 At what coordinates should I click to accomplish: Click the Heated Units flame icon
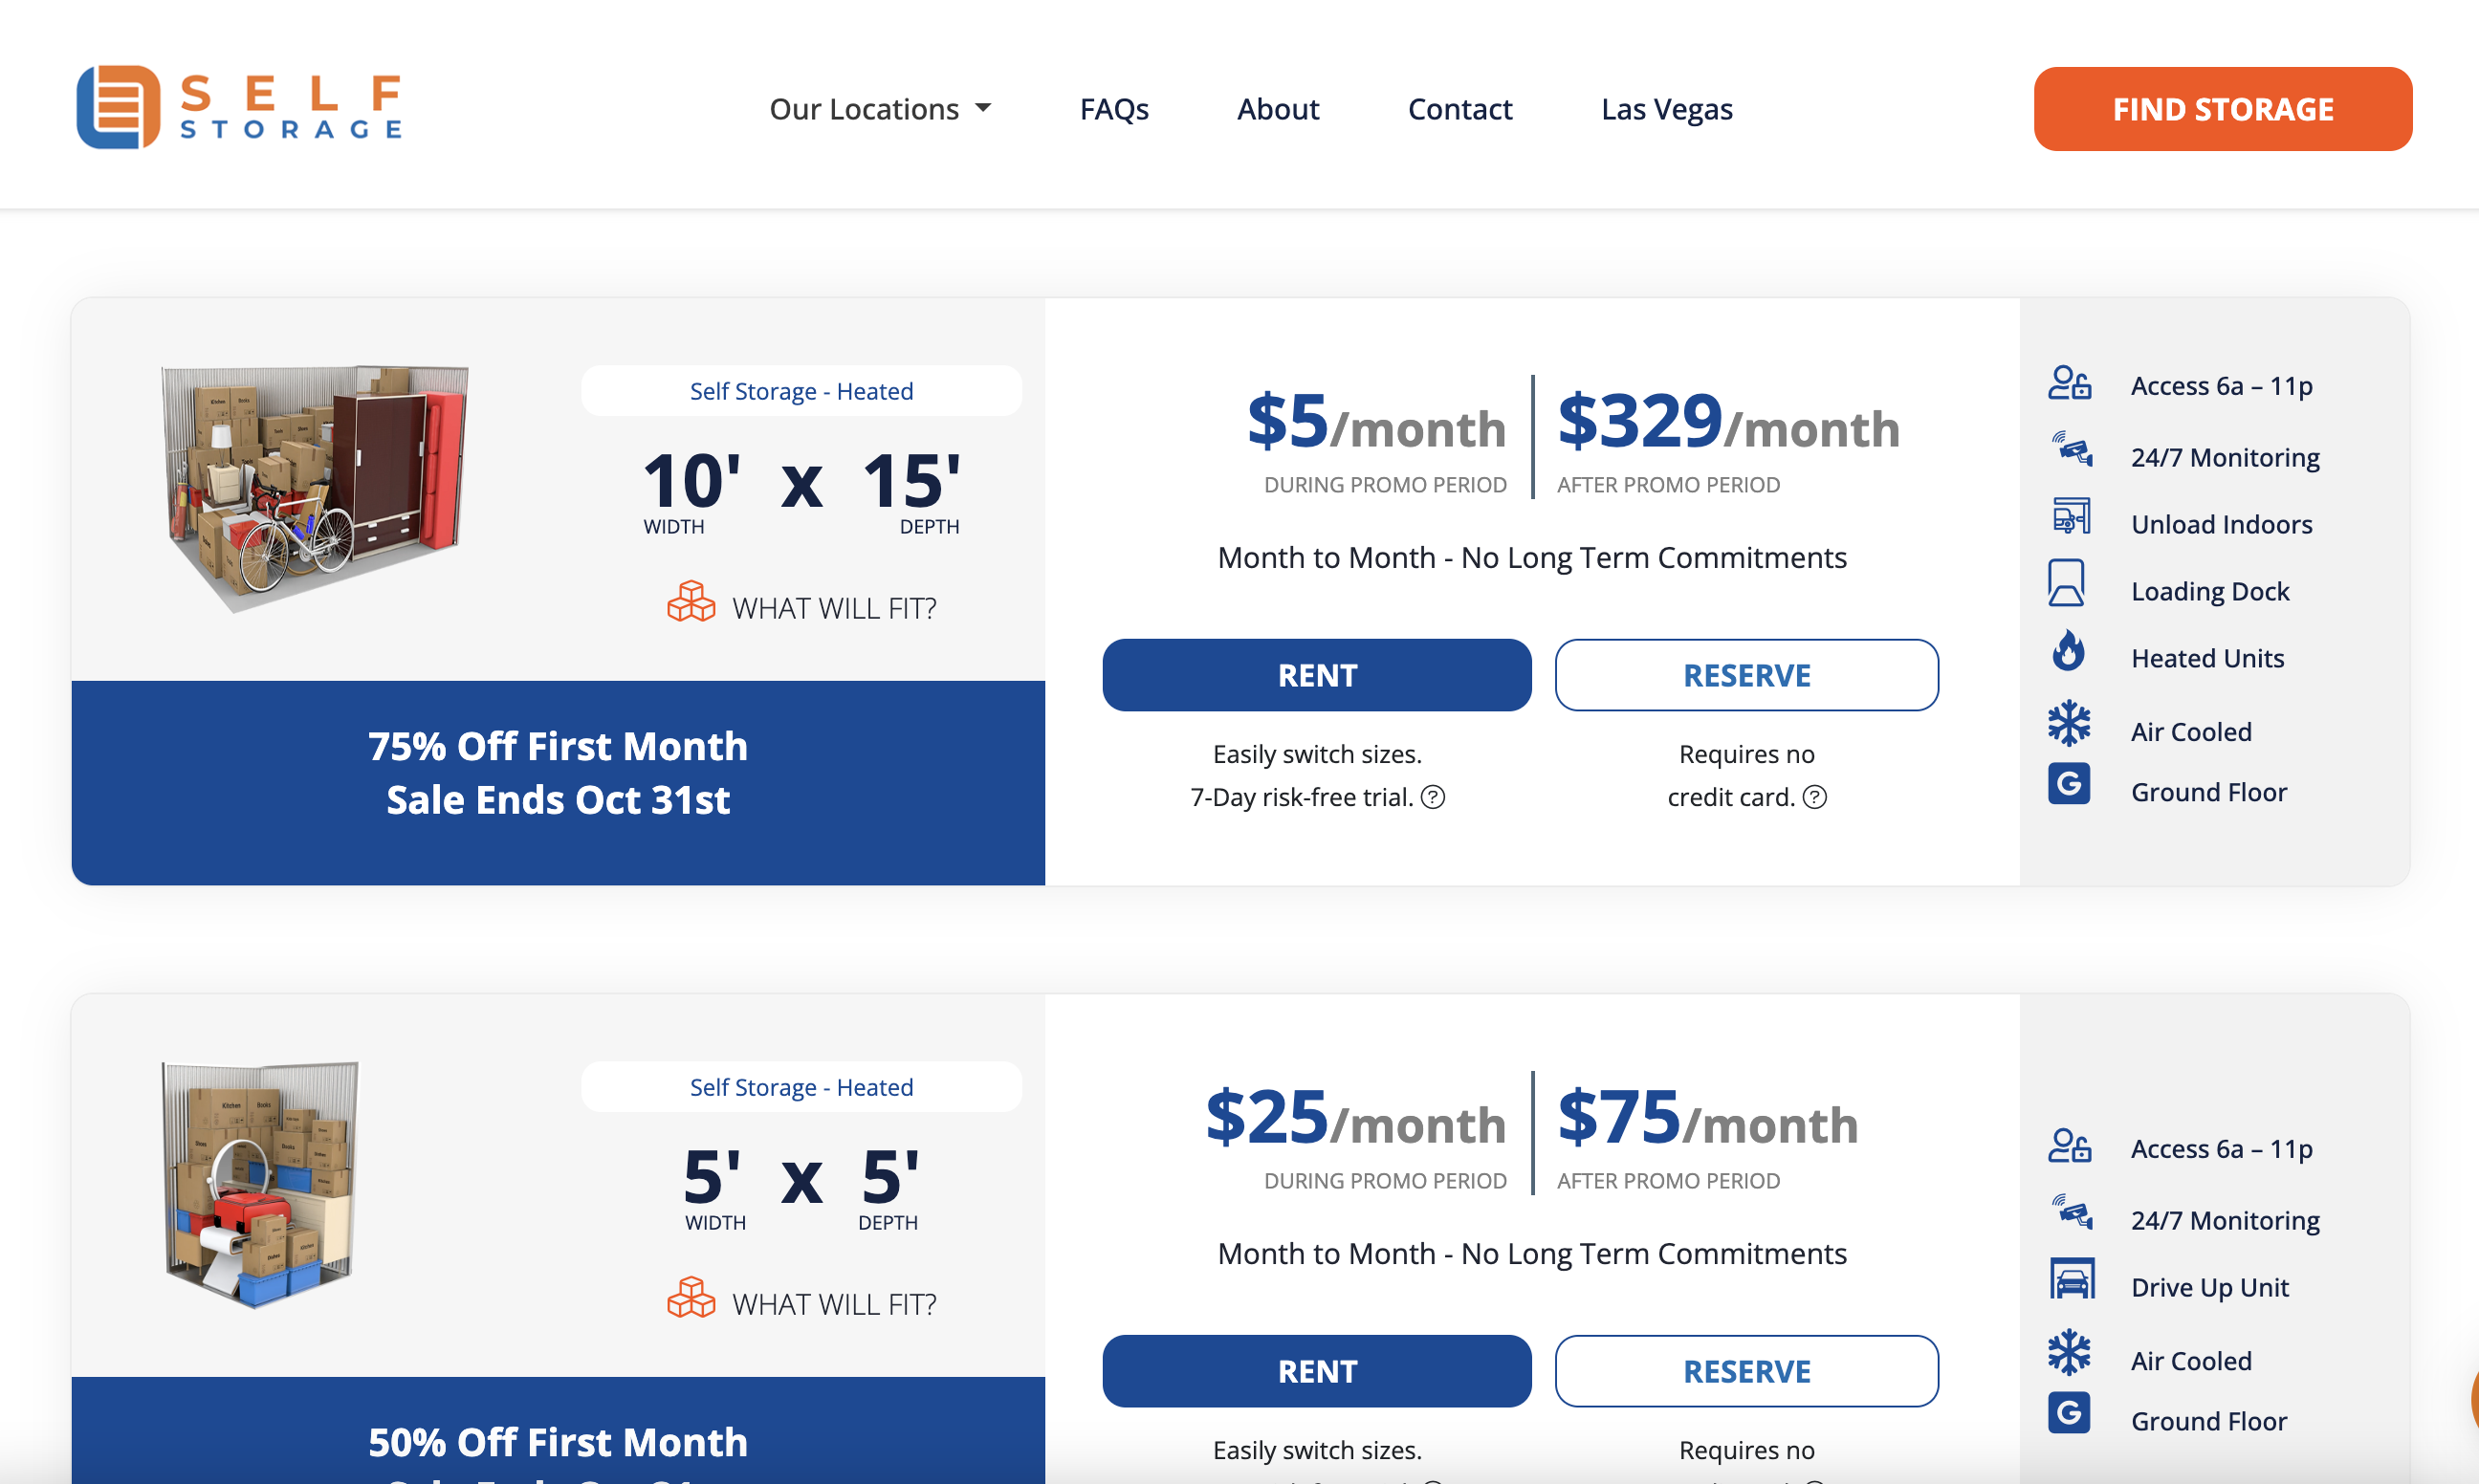tap(2068, 652)
